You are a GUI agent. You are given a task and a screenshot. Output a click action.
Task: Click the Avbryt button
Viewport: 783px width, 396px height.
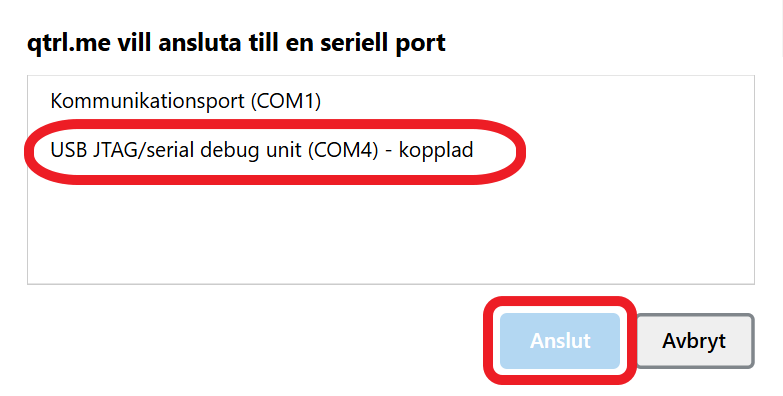point(694,341)
